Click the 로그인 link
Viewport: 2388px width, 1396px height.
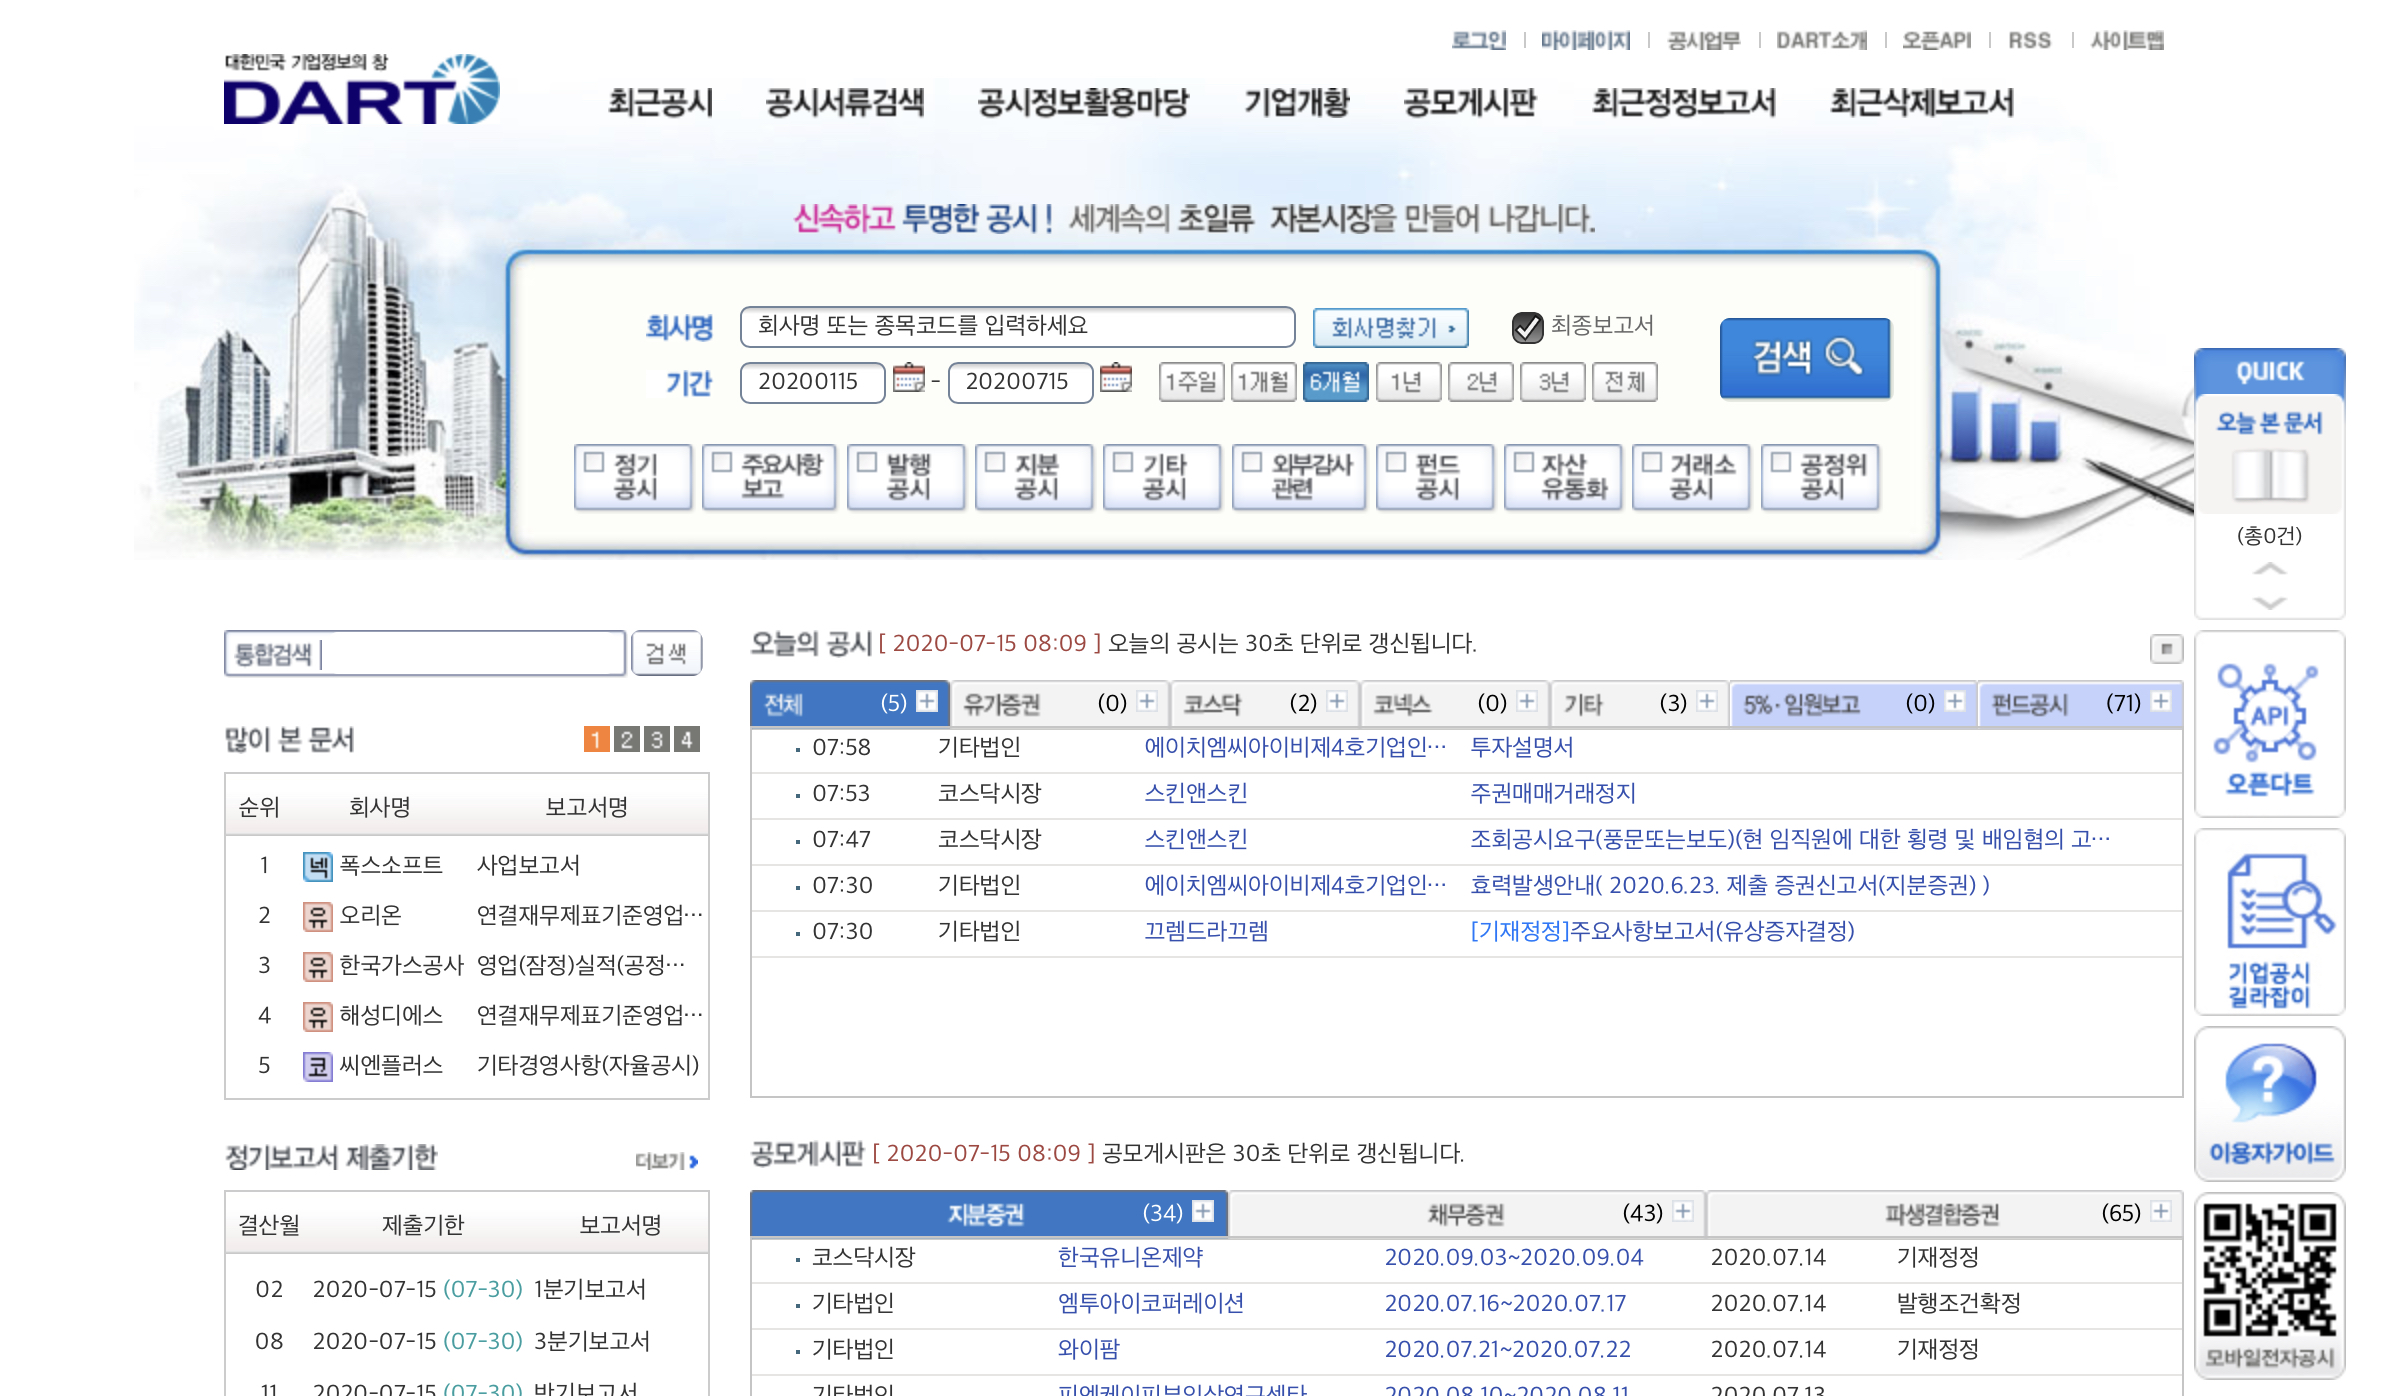[x=1478, y=40]
